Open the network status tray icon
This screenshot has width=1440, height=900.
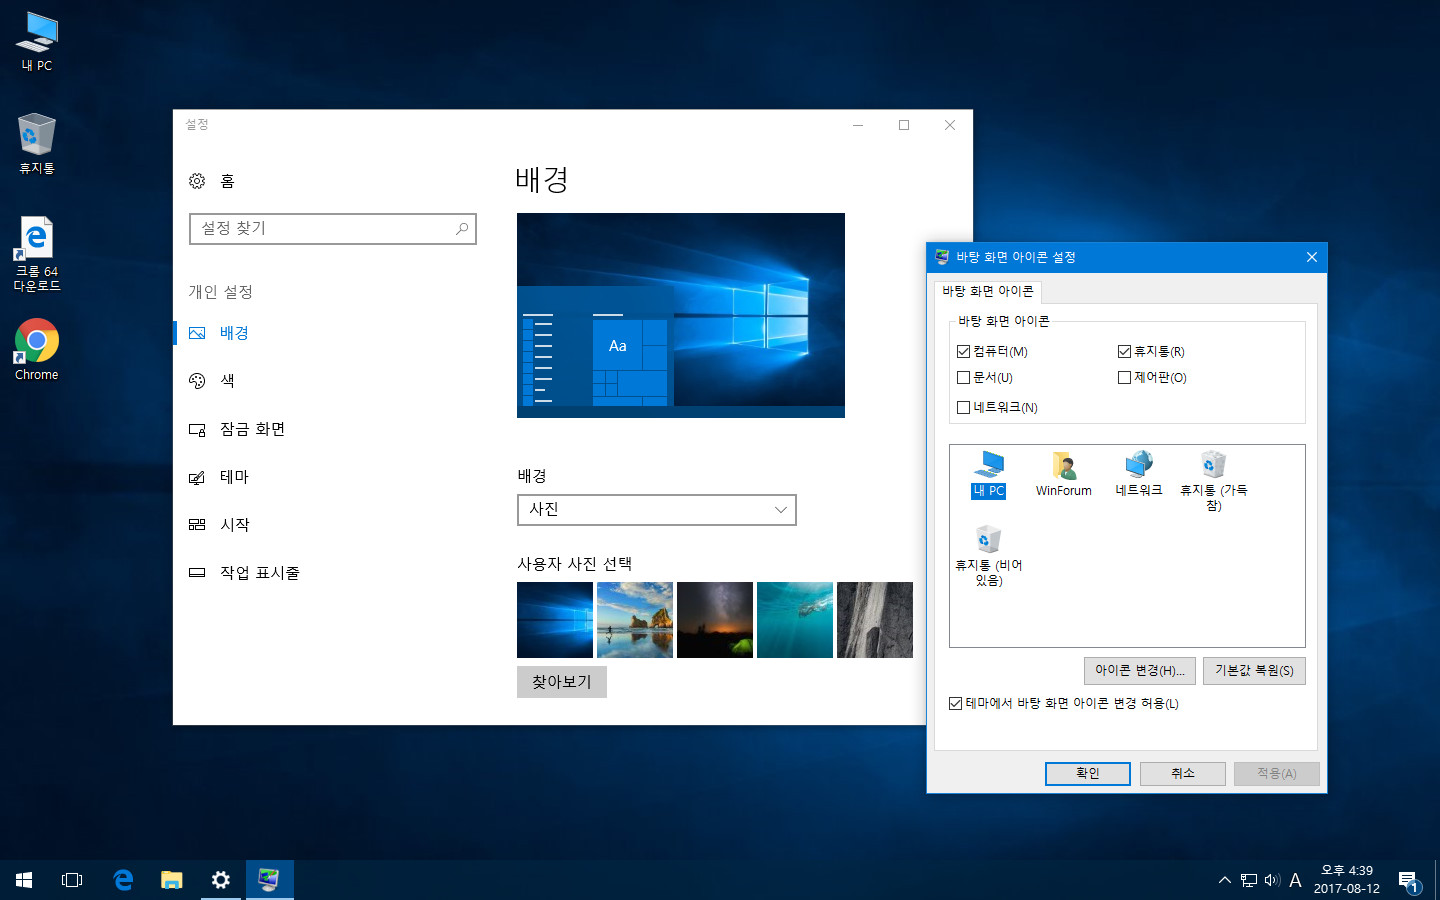(1249, 880)
